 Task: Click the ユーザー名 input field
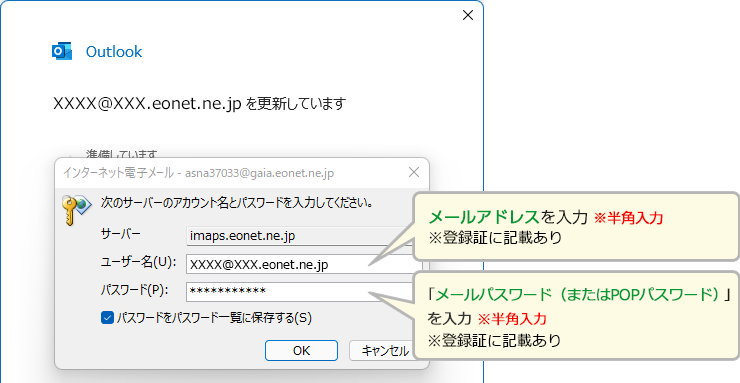pos(300,265)
